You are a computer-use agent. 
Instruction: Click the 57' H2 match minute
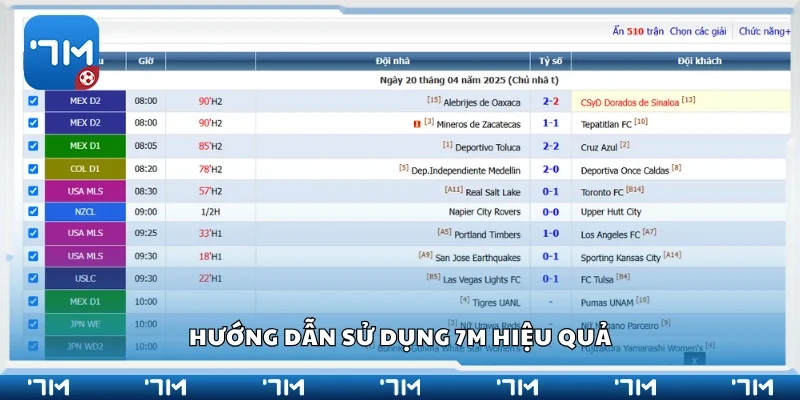210,191
